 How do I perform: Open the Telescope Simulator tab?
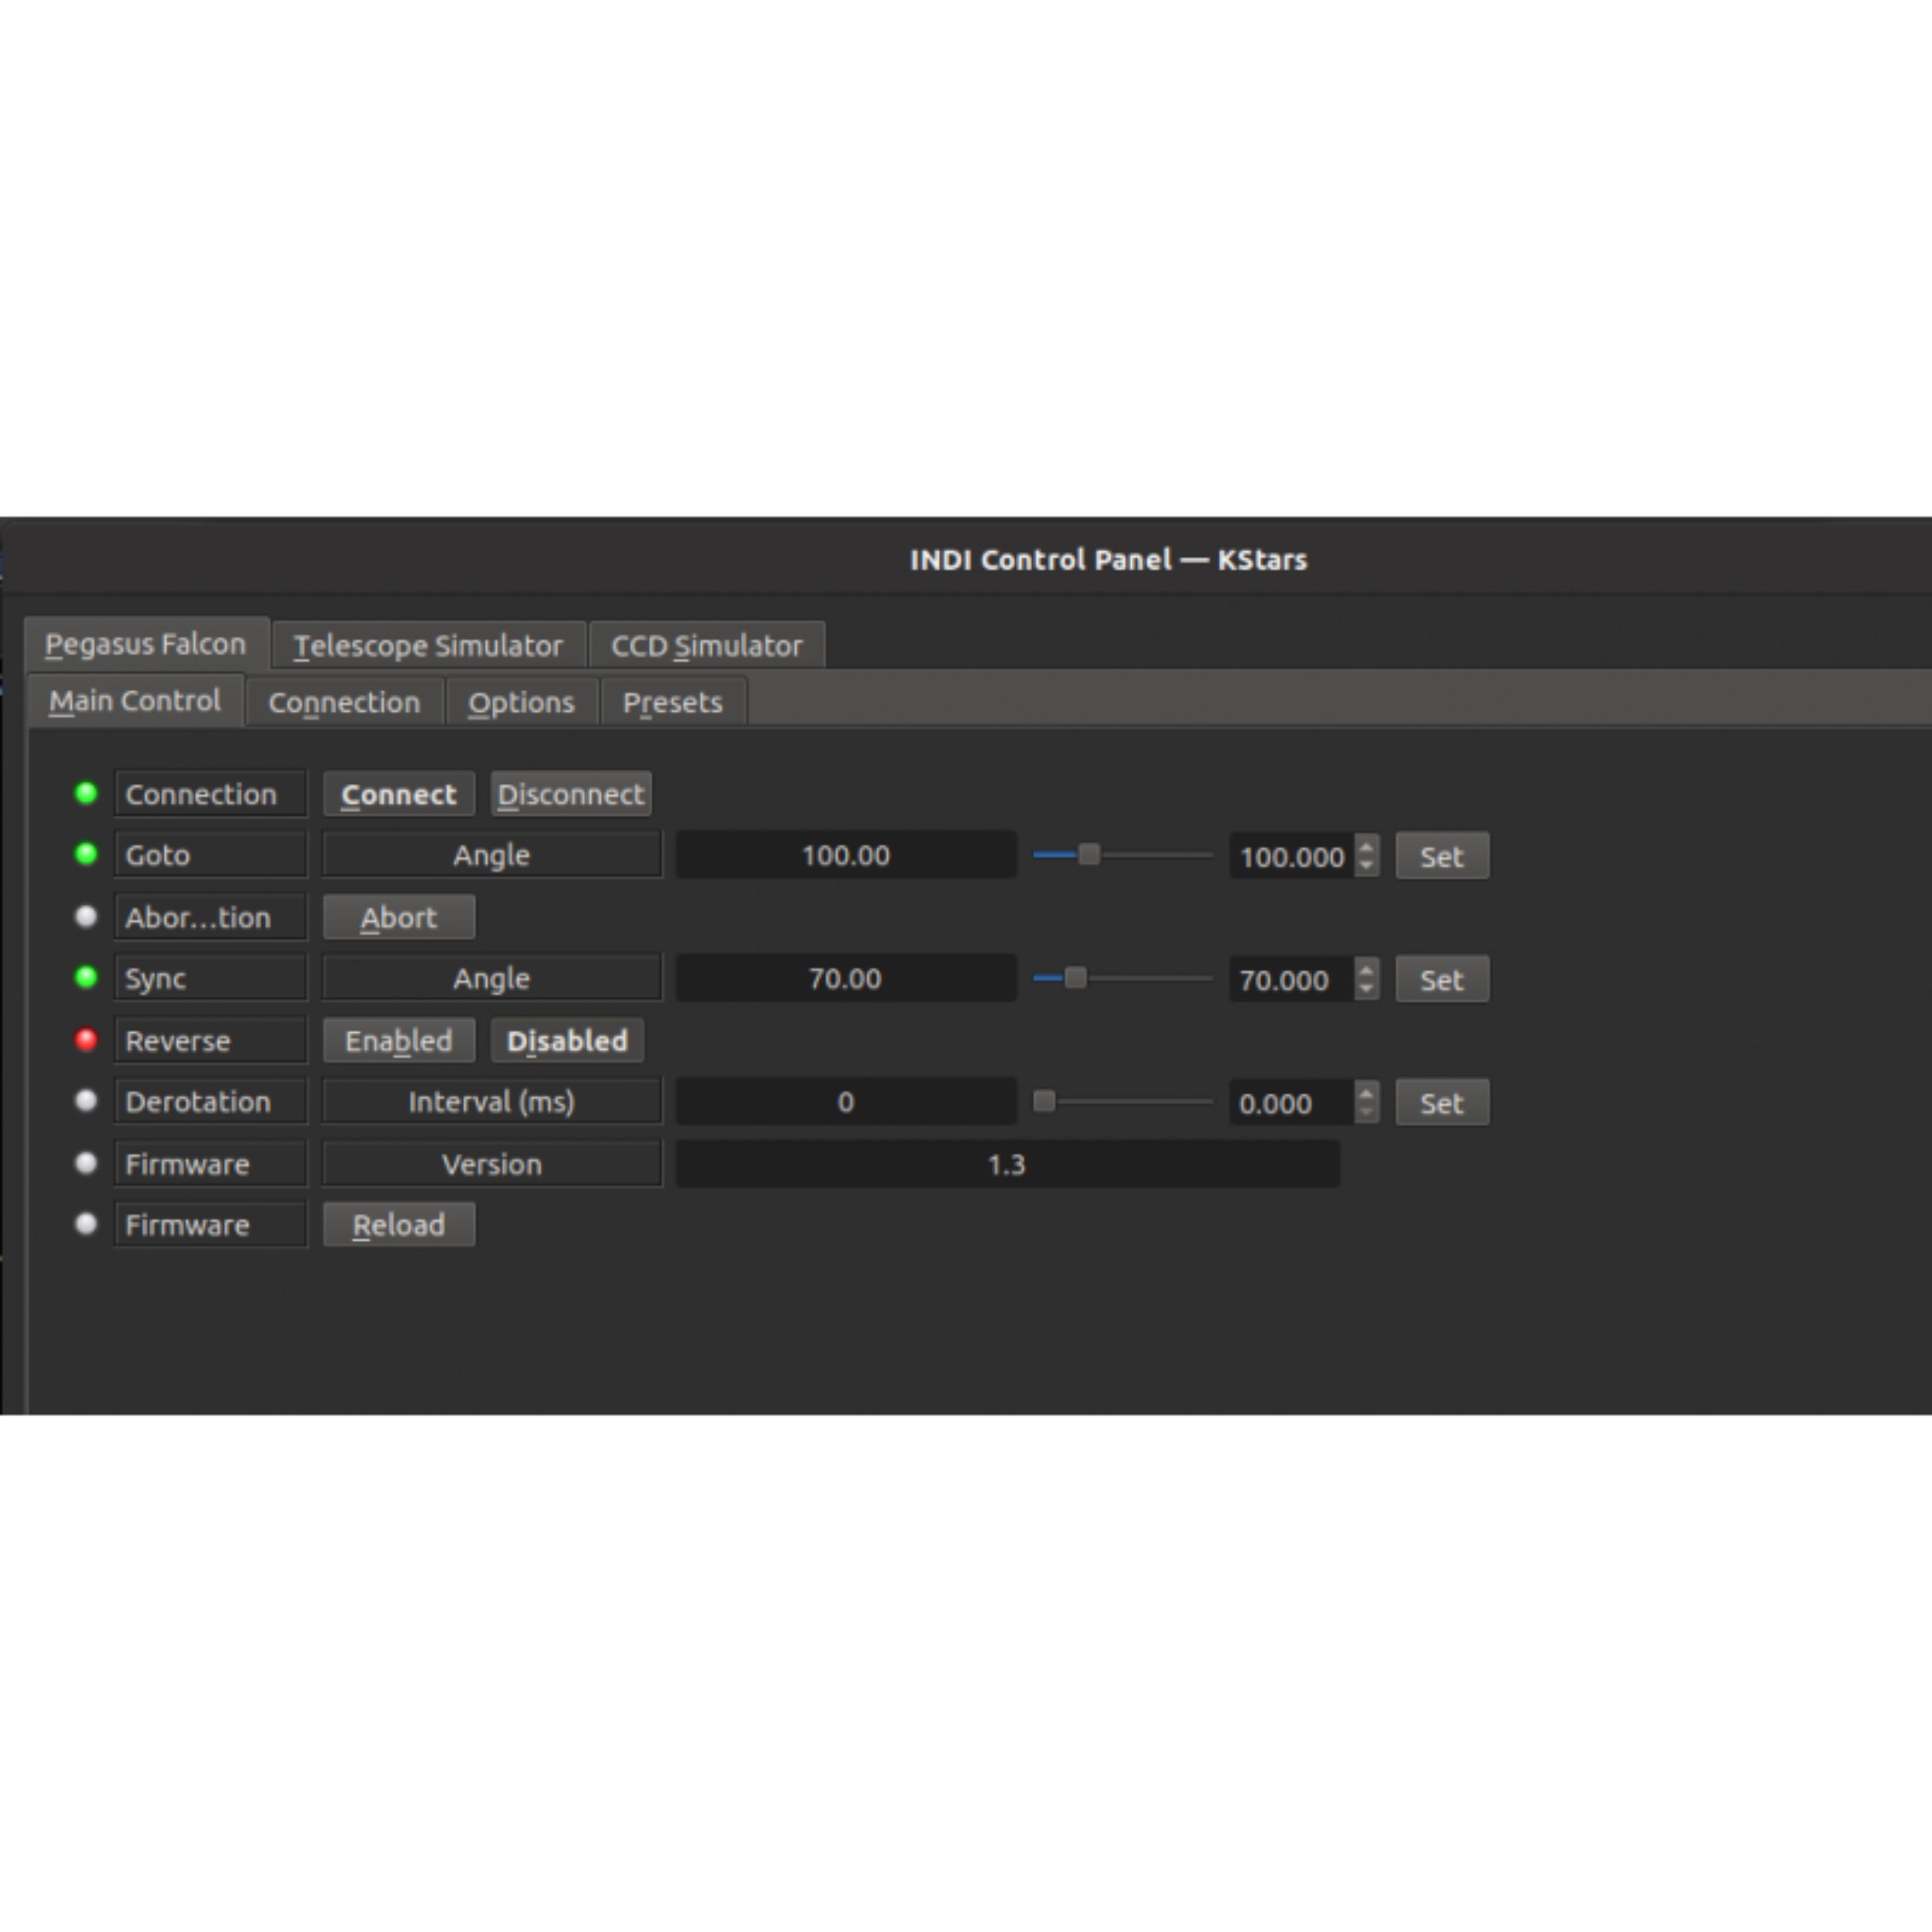point(428,646)
